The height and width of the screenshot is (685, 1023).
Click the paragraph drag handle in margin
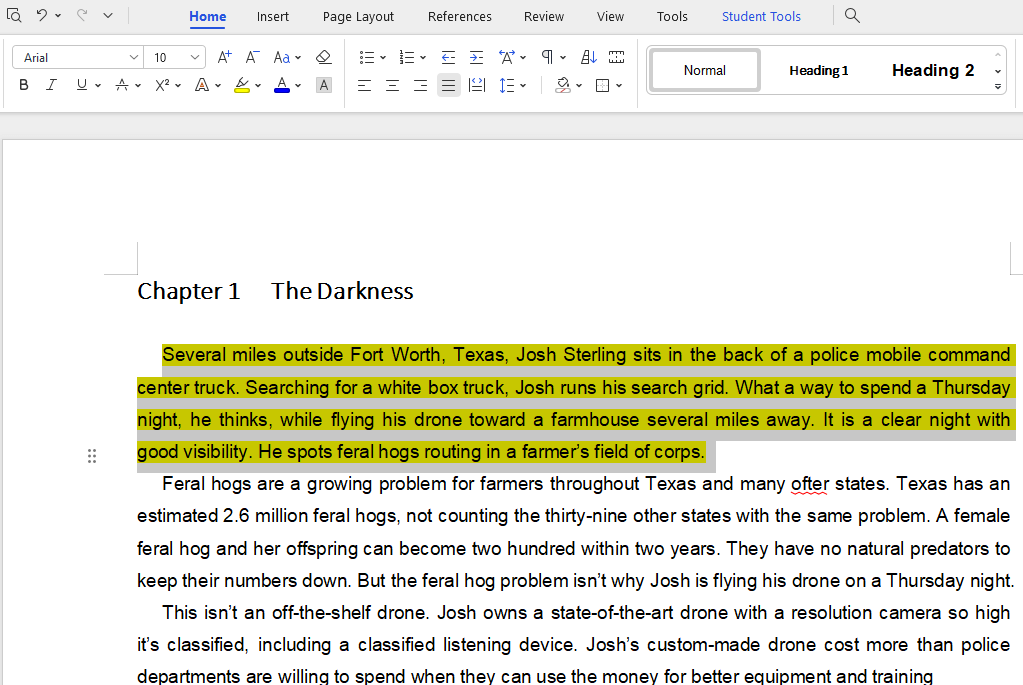(92, 456)
